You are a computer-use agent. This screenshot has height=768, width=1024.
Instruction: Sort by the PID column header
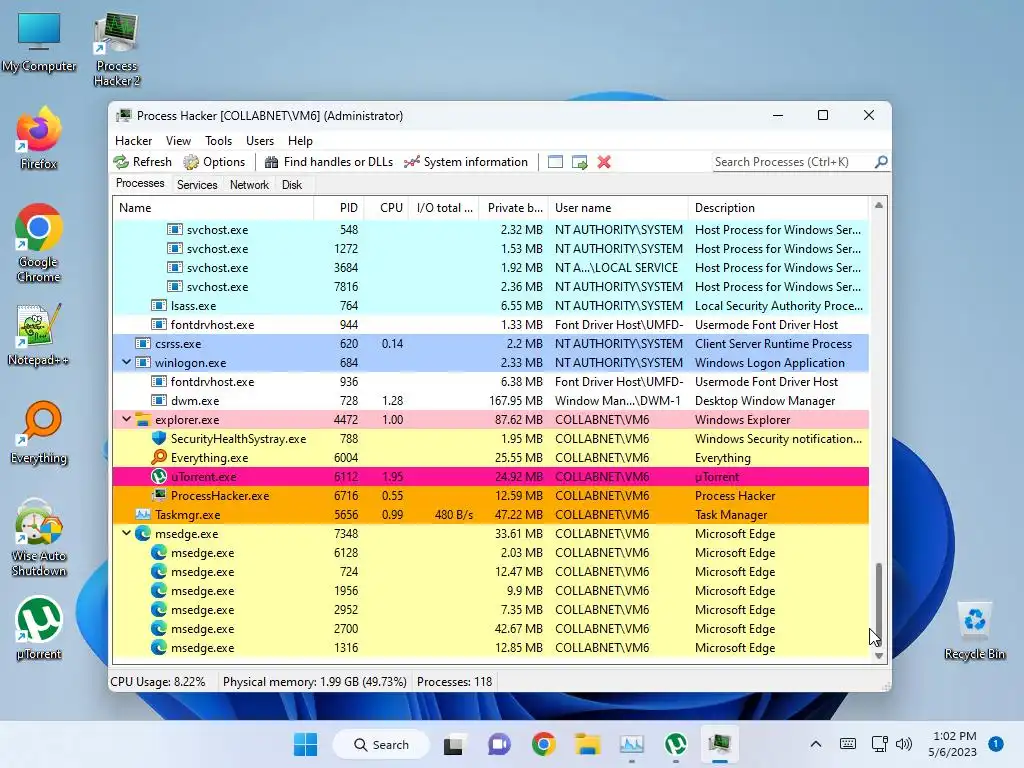(x=339, y=208)
